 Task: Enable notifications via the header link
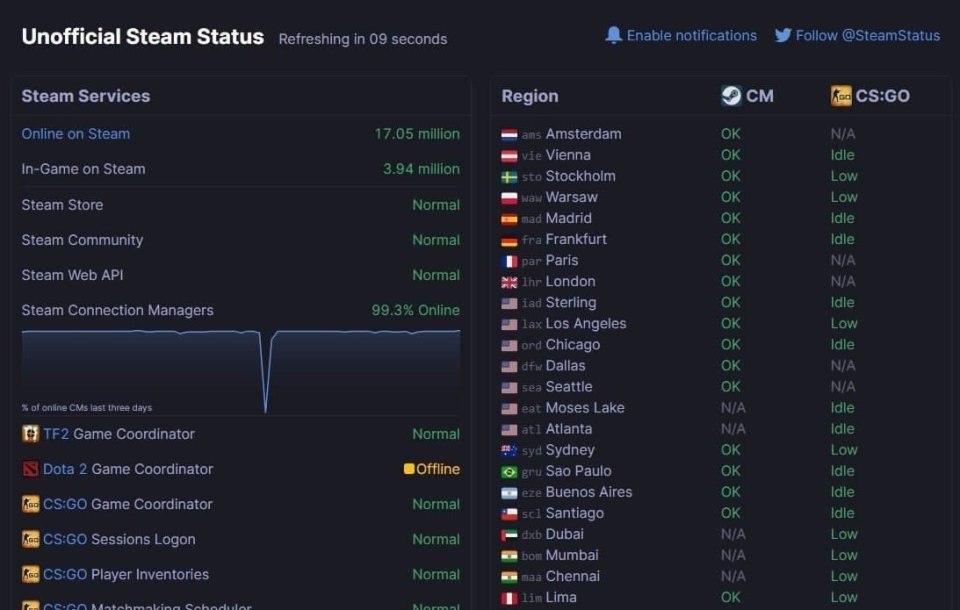click(691, 35)
